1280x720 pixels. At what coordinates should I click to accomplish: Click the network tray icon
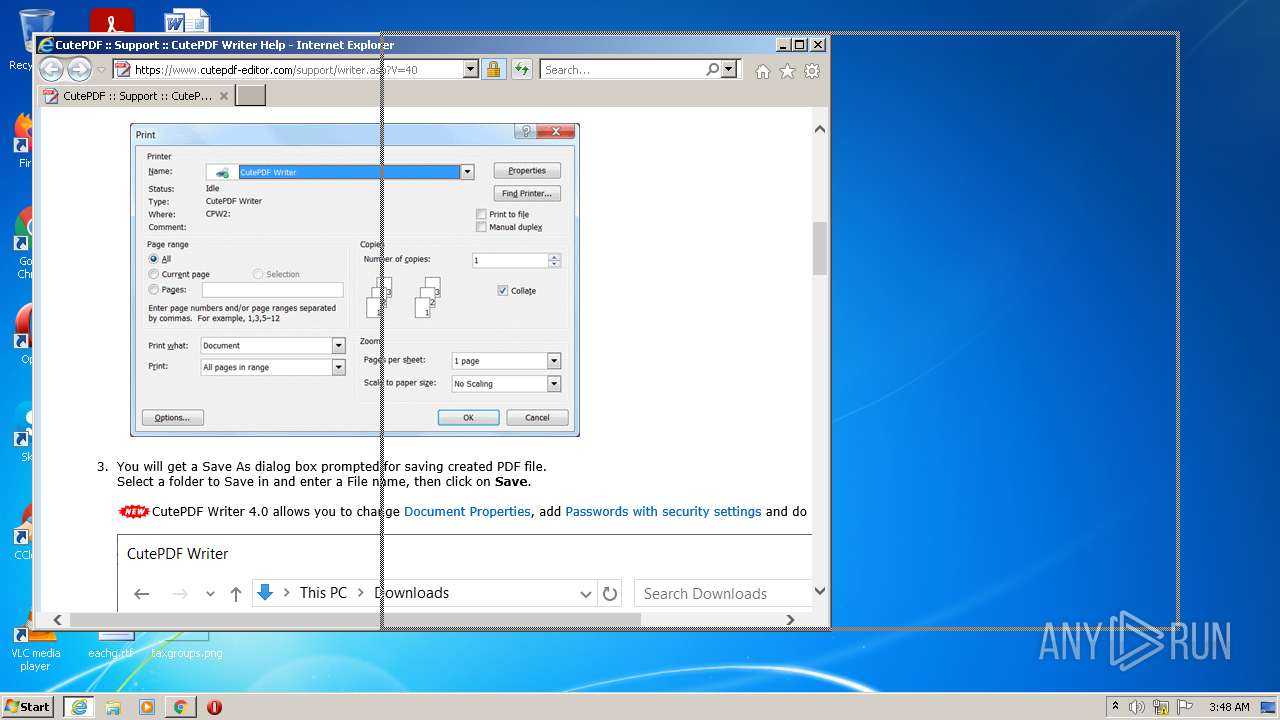pyautogui.click(x=1161, y=707)
